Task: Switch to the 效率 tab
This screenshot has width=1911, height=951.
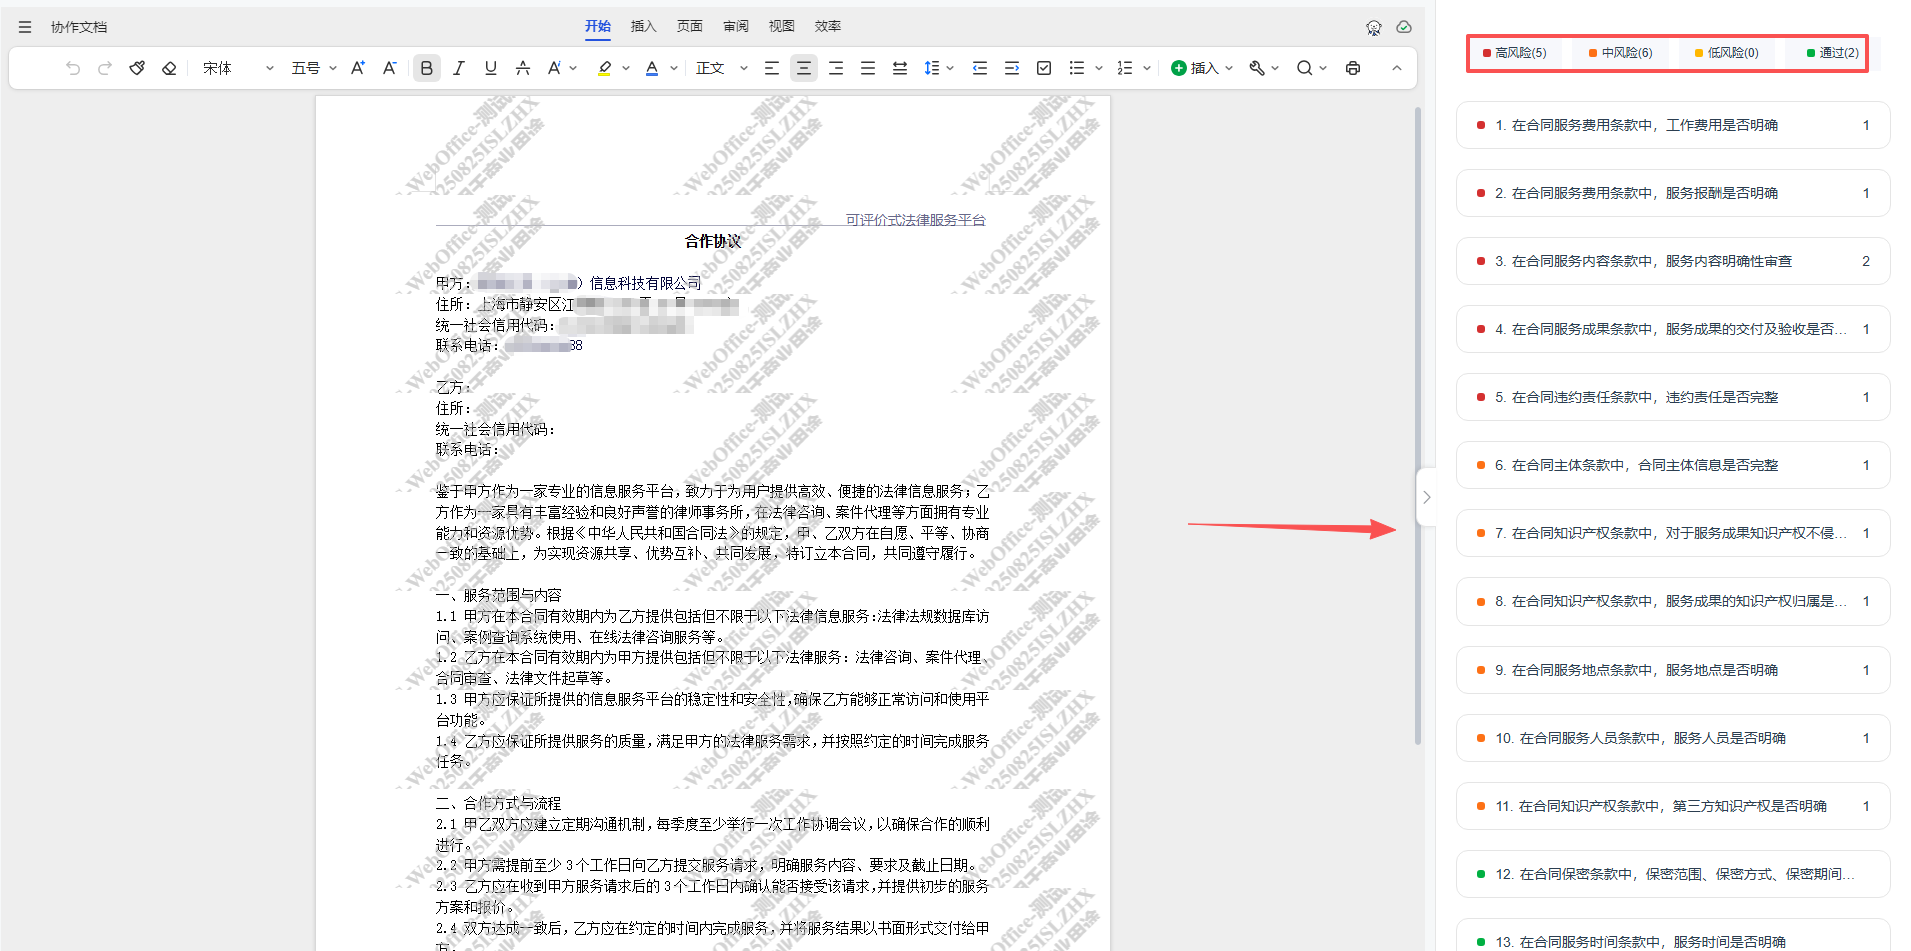Action: pyautogui.click(x=828, y=26)
